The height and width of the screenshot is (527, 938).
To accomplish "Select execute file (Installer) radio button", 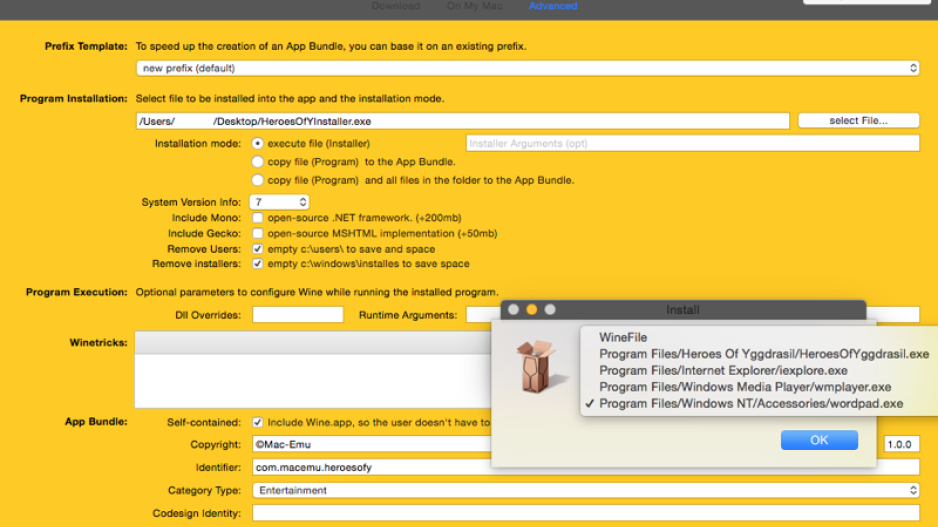I will (258, 144).
